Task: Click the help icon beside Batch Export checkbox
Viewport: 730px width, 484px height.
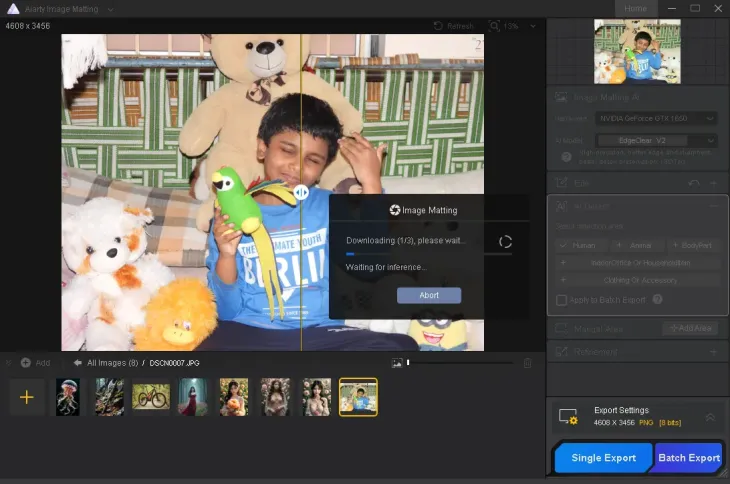Action: (x=657, y=299)
